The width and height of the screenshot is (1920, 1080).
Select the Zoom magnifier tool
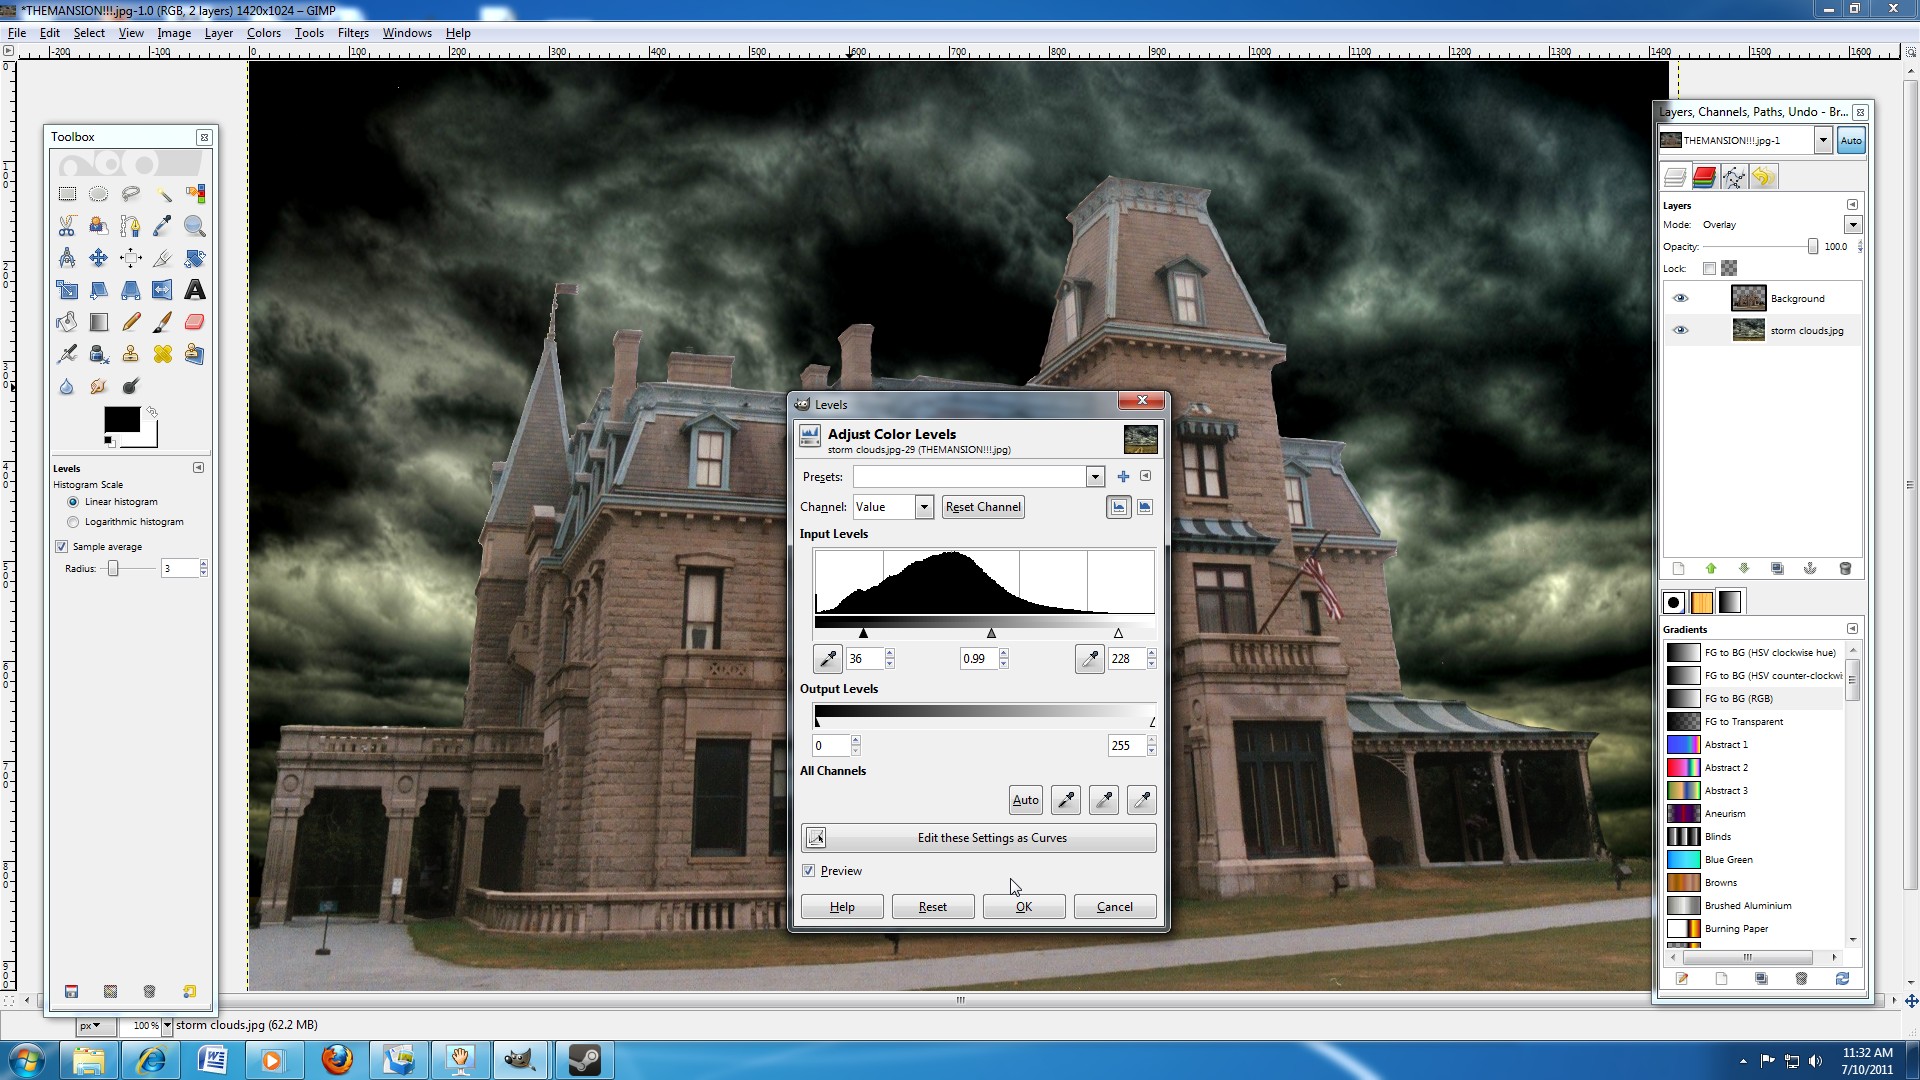(195, 226)
